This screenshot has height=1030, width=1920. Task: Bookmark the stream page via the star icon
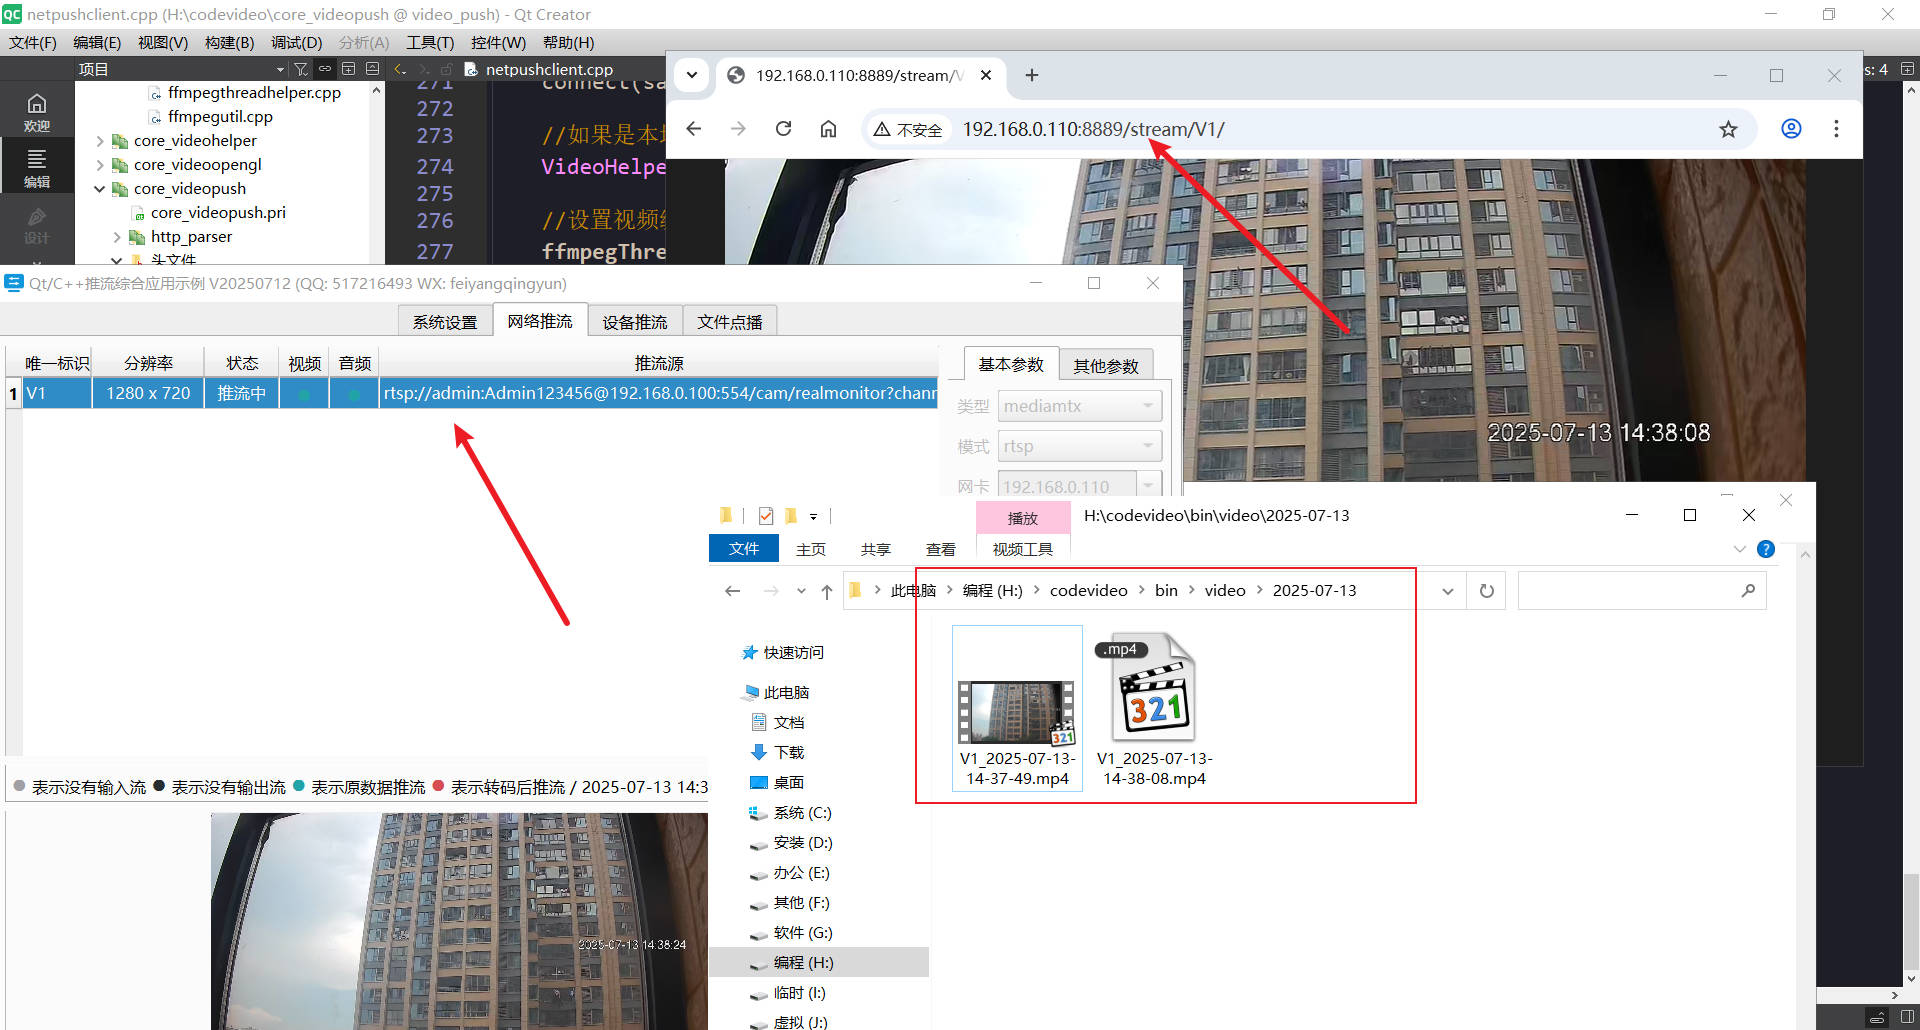point(1729,129)
